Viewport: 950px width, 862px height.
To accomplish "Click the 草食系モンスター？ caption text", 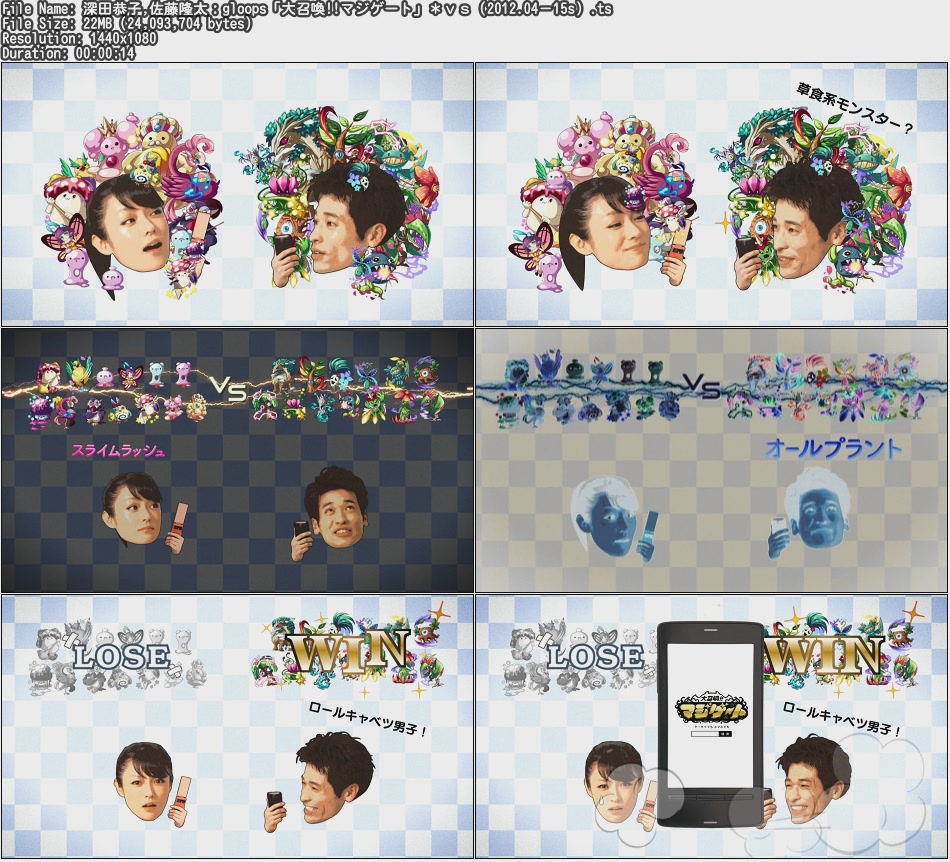I will click(855, 108).
